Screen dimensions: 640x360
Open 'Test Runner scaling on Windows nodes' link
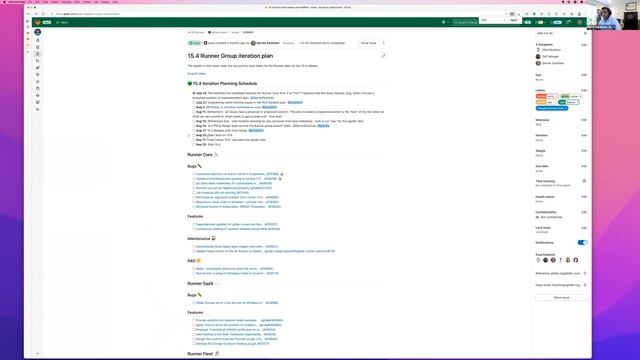point(237,273)
